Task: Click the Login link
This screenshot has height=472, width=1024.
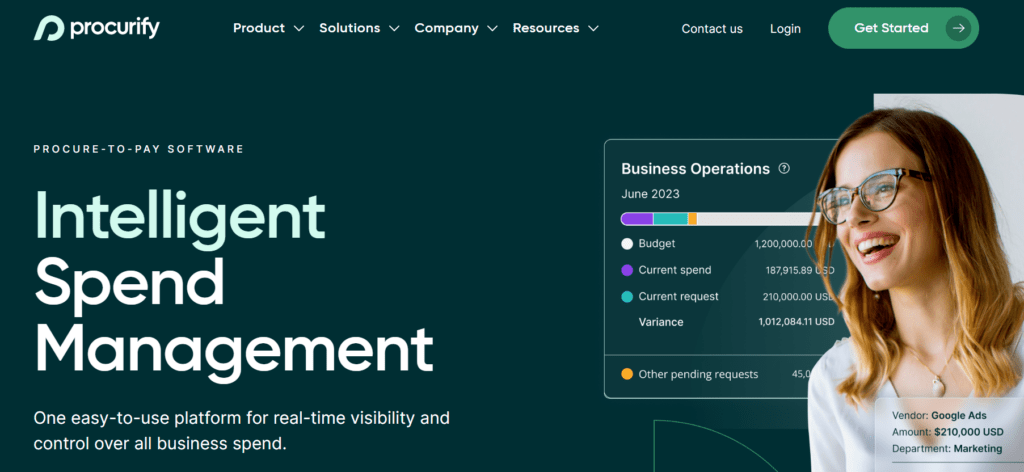Action: click(785, 29)
